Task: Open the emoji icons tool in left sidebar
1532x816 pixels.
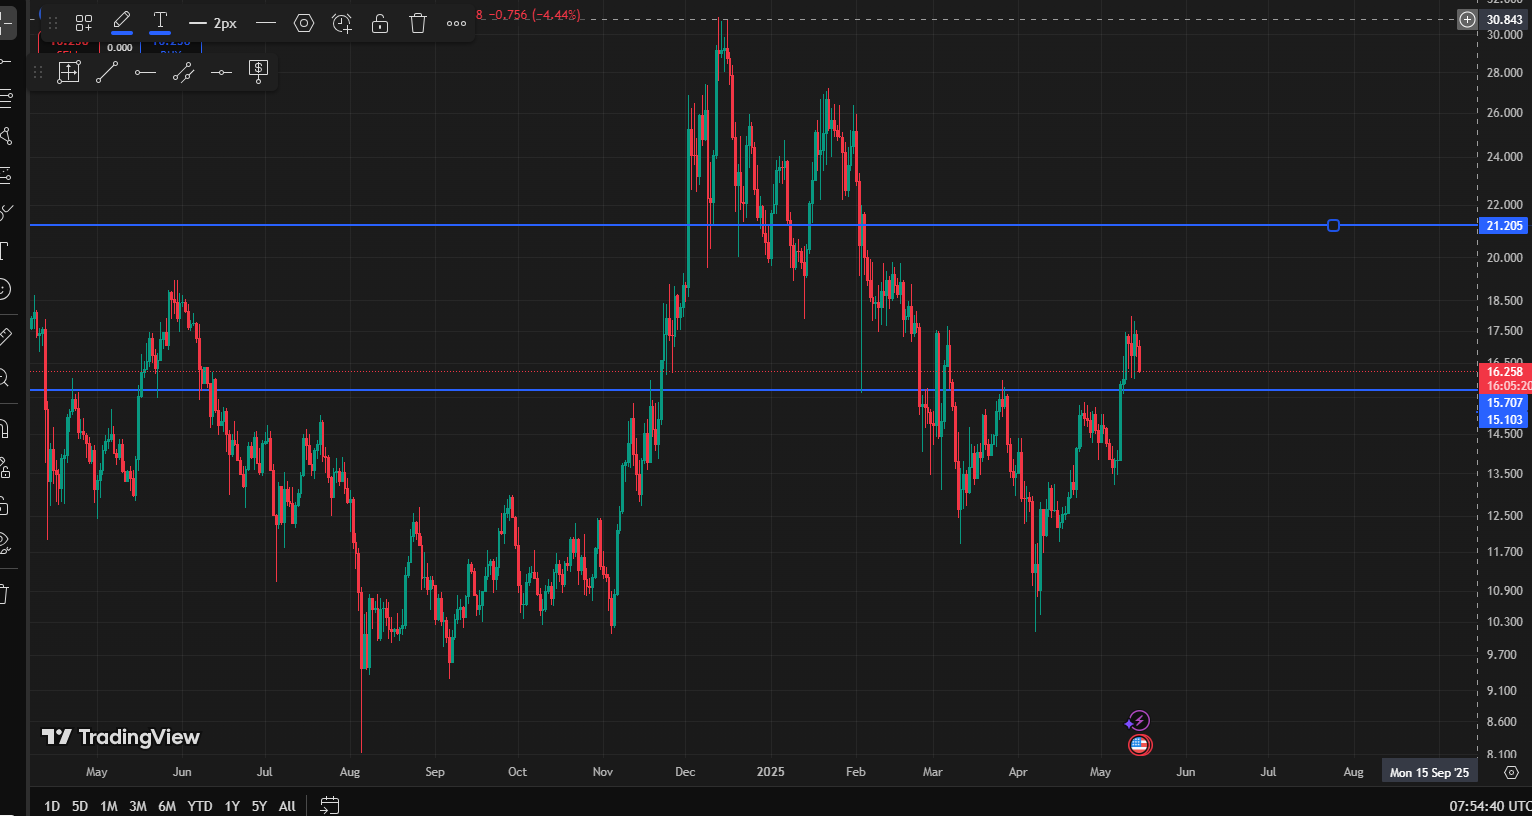Action: tap(5, 289)
